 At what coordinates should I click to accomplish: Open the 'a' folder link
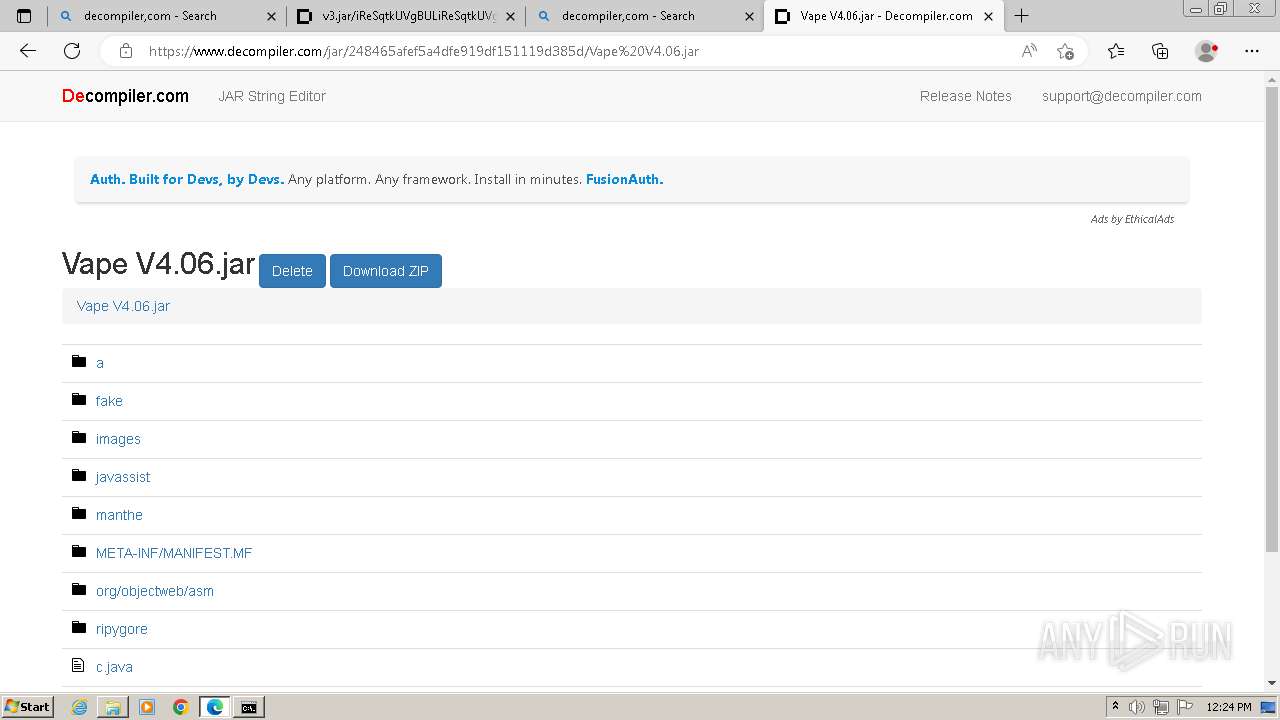[100, 363]
